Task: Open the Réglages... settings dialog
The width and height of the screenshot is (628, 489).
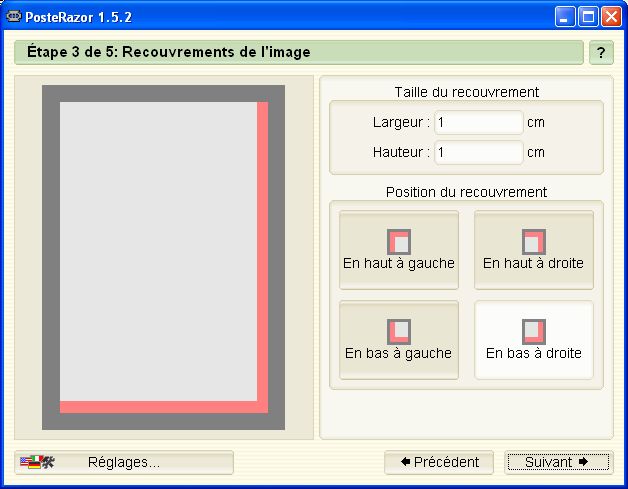Action: [124, 463]
